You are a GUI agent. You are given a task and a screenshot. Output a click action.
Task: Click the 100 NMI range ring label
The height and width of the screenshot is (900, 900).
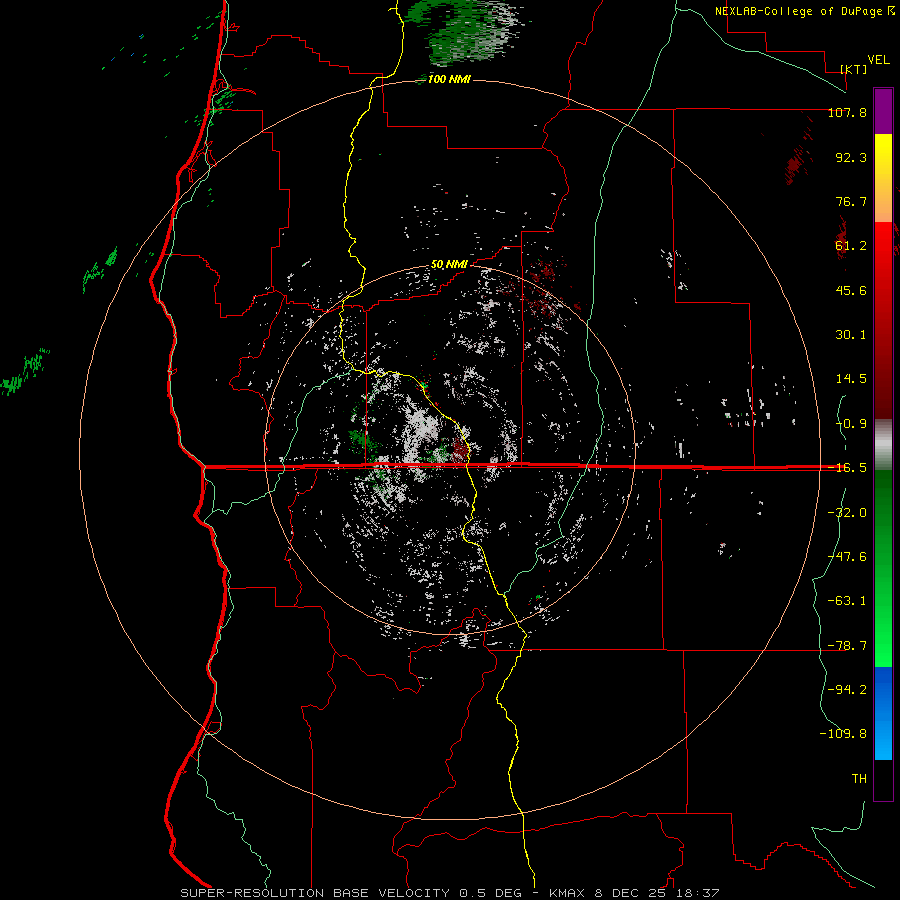[449, 79]
